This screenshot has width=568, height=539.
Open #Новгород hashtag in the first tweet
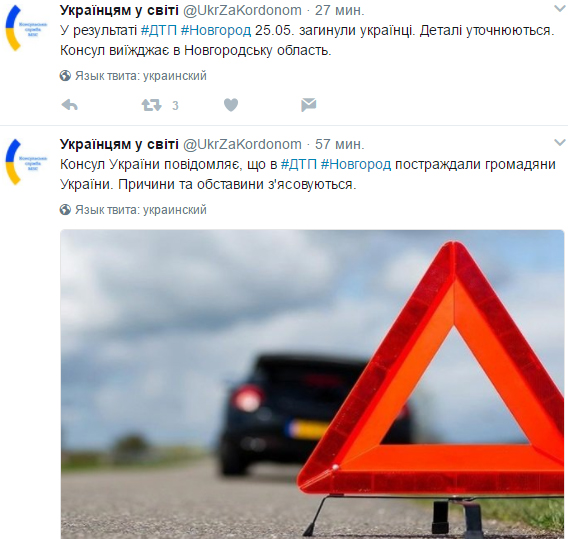[x=216, y=30]
